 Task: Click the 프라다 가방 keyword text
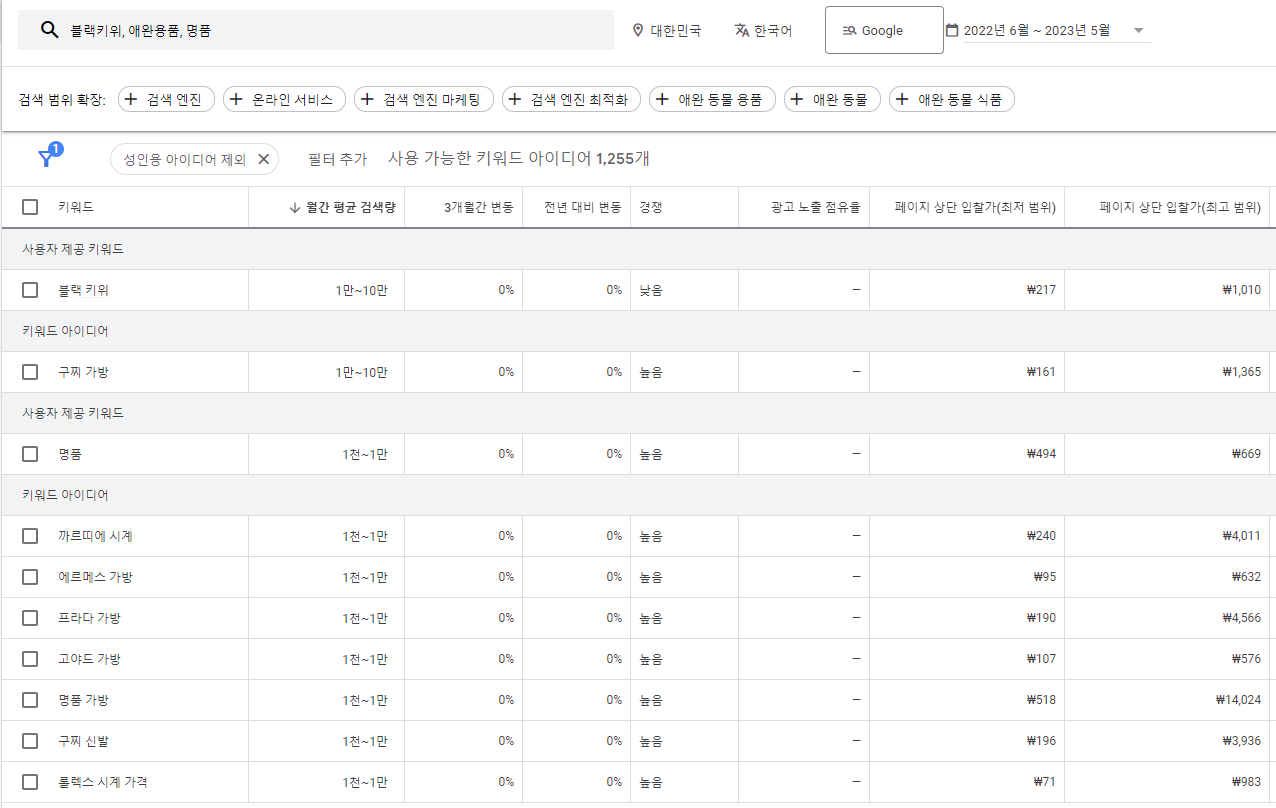pyautogui.click(x=89, y=618)
